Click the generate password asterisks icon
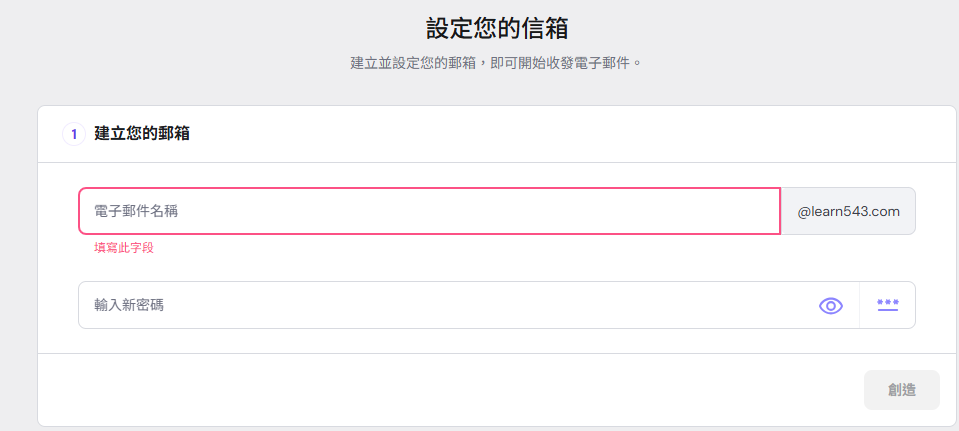The width and height of the screenshot is (959, 431). [887, 306]
